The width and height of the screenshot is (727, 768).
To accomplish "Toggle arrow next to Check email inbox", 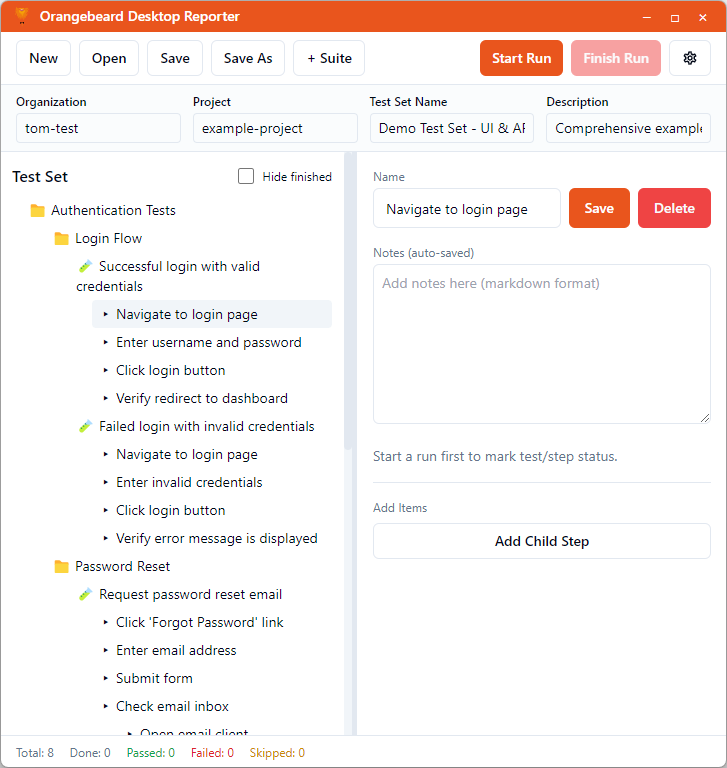I will 105,707.
